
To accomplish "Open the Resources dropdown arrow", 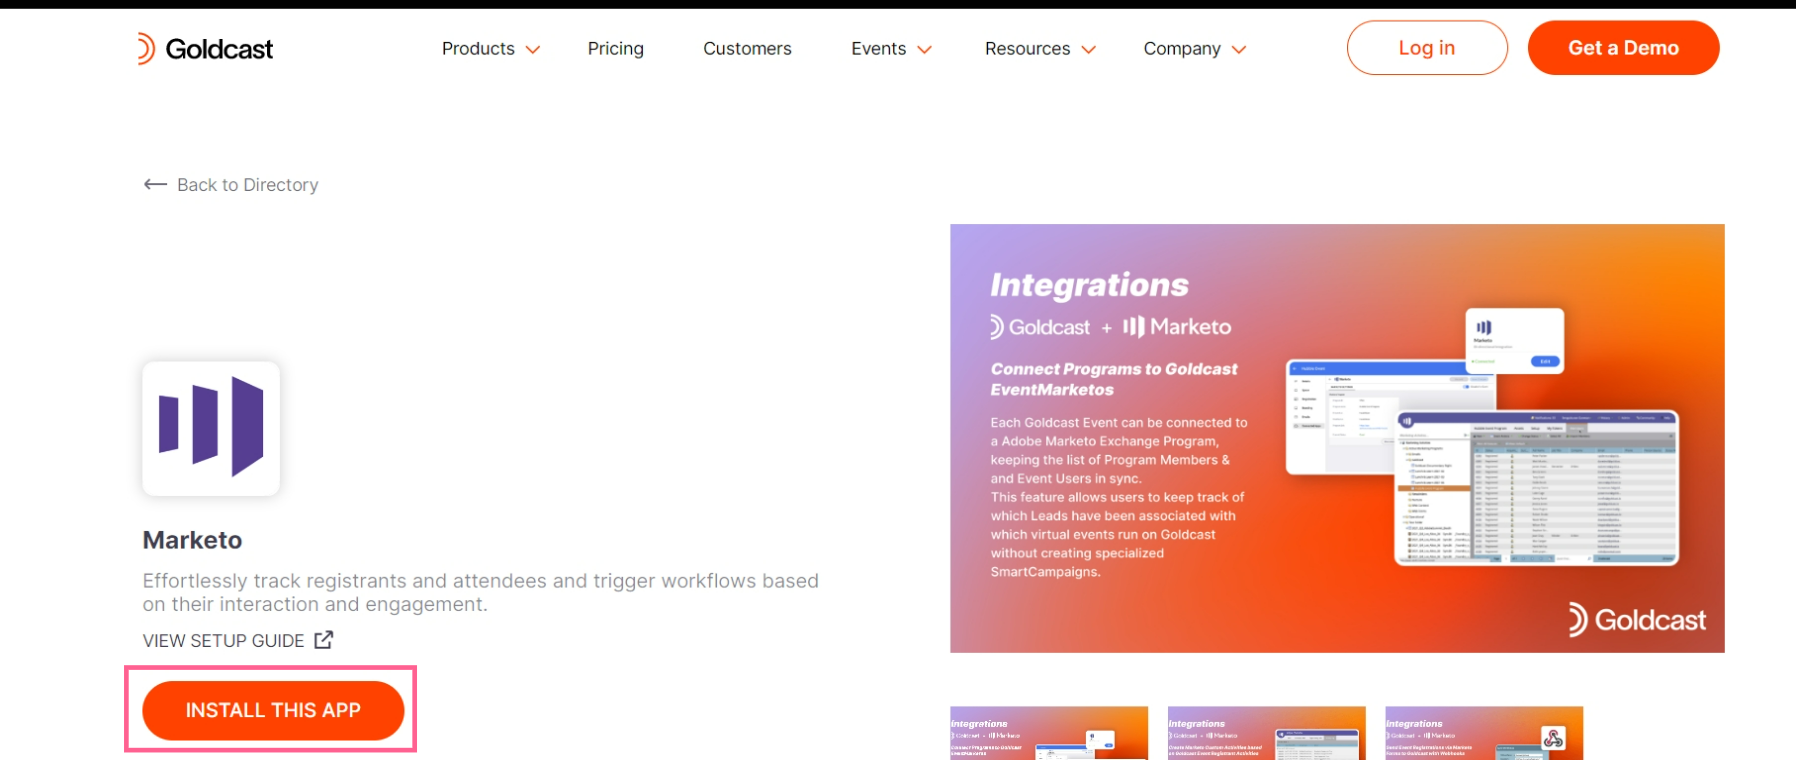I will click(x=1089, y=50).
